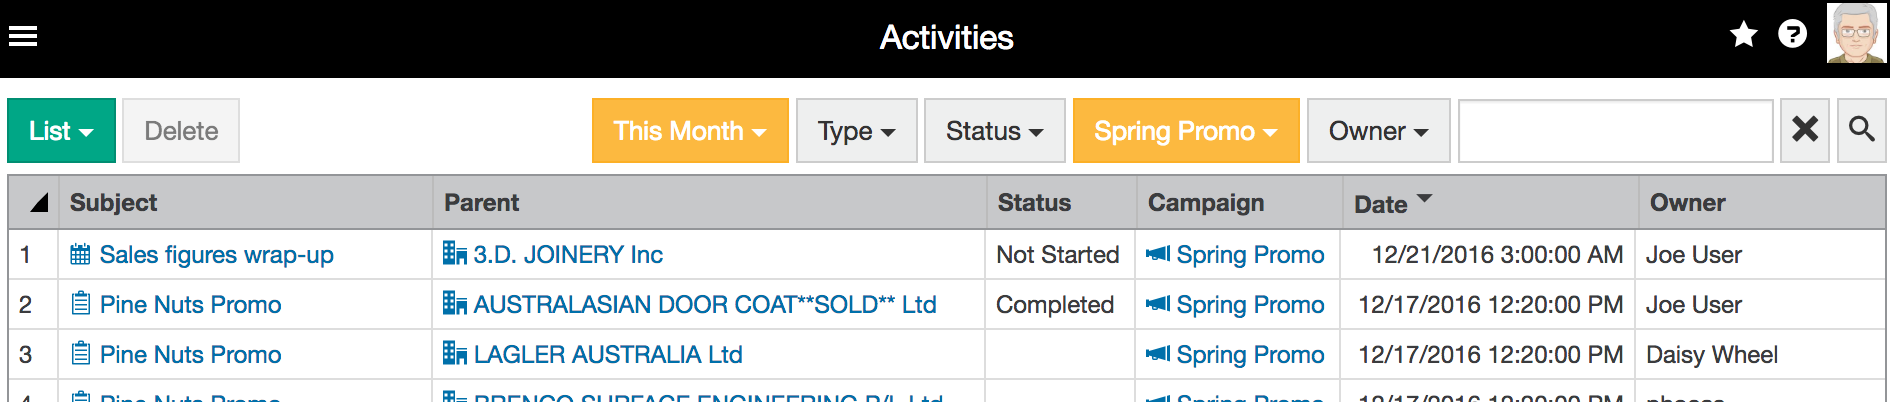Screen dimensions: 1890x402
Task: Click the magnifier search icon
Action: [x=1862, y=130]
